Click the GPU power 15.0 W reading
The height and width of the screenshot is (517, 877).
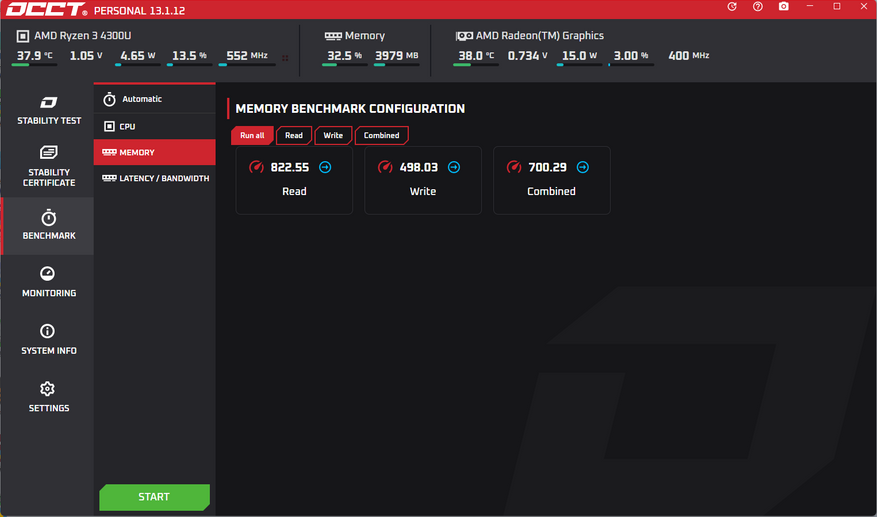tap(579, 55)
